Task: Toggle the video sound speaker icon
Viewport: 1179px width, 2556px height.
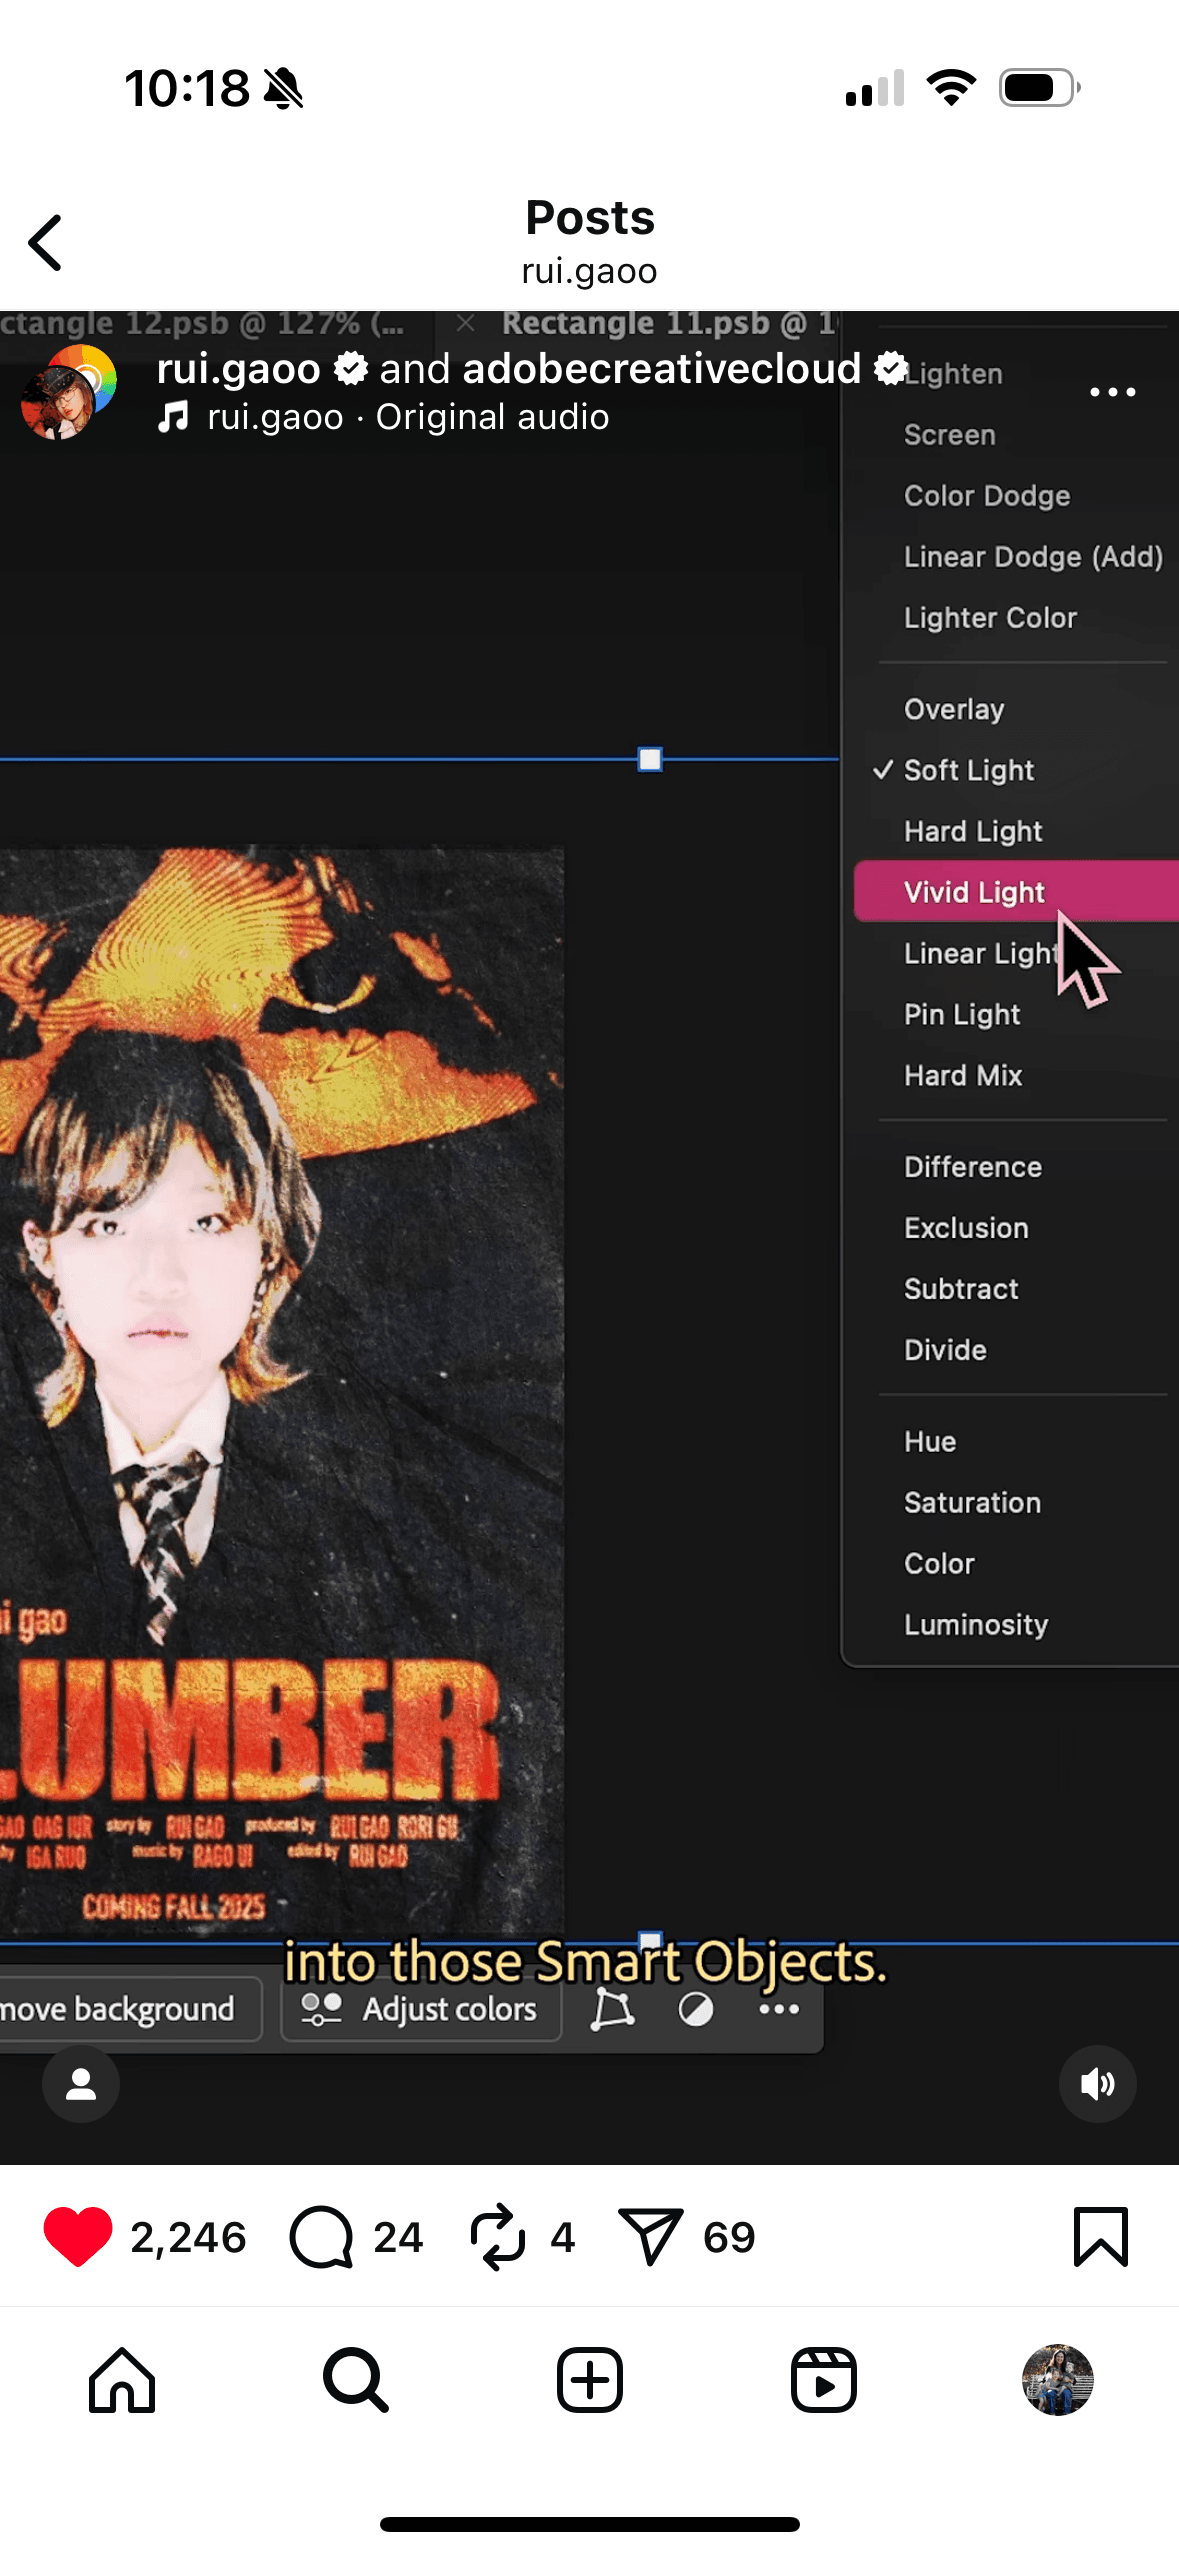Action: pos(1097,2084)
